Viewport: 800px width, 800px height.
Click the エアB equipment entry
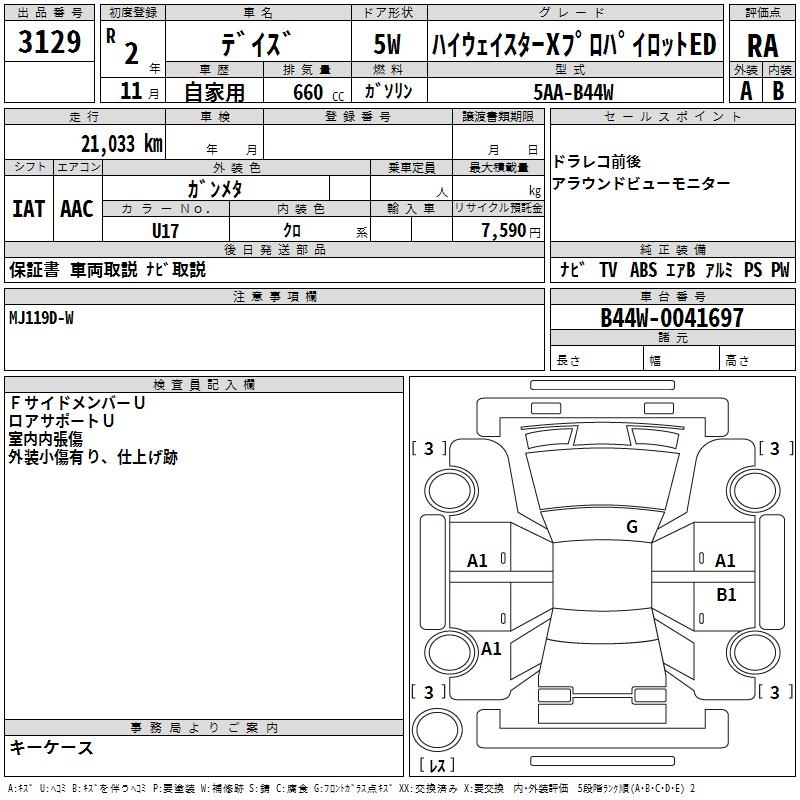(x=681, y=269)
